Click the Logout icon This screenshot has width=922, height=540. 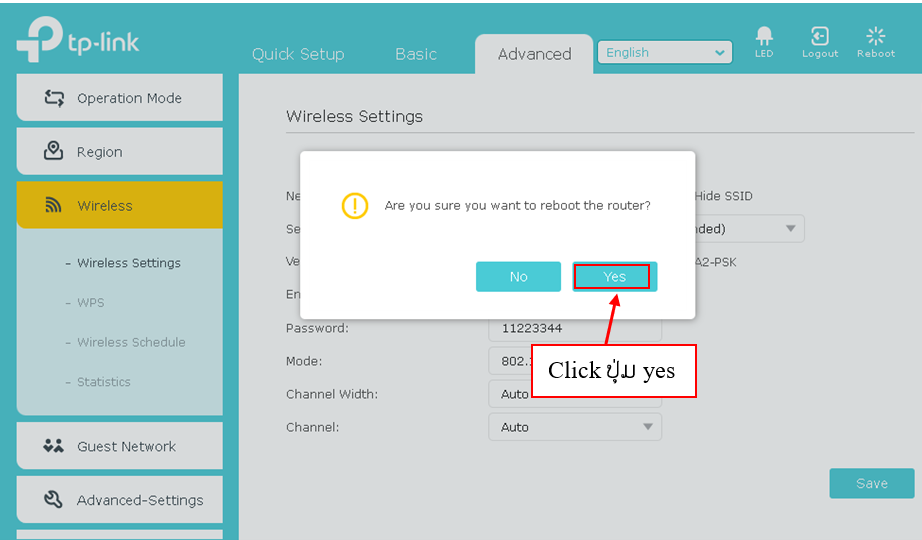coord(819,41)
